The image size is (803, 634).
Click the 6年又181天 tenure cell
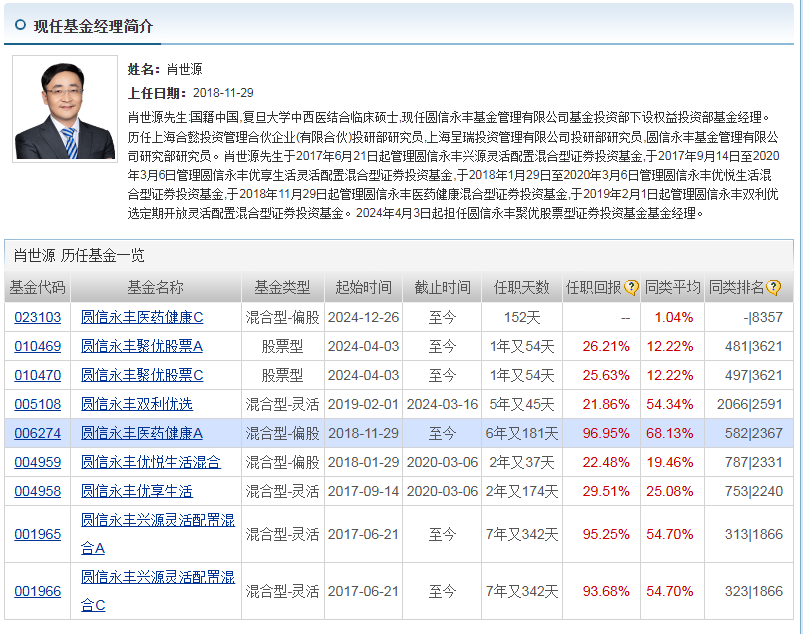[x=521, y=433]
